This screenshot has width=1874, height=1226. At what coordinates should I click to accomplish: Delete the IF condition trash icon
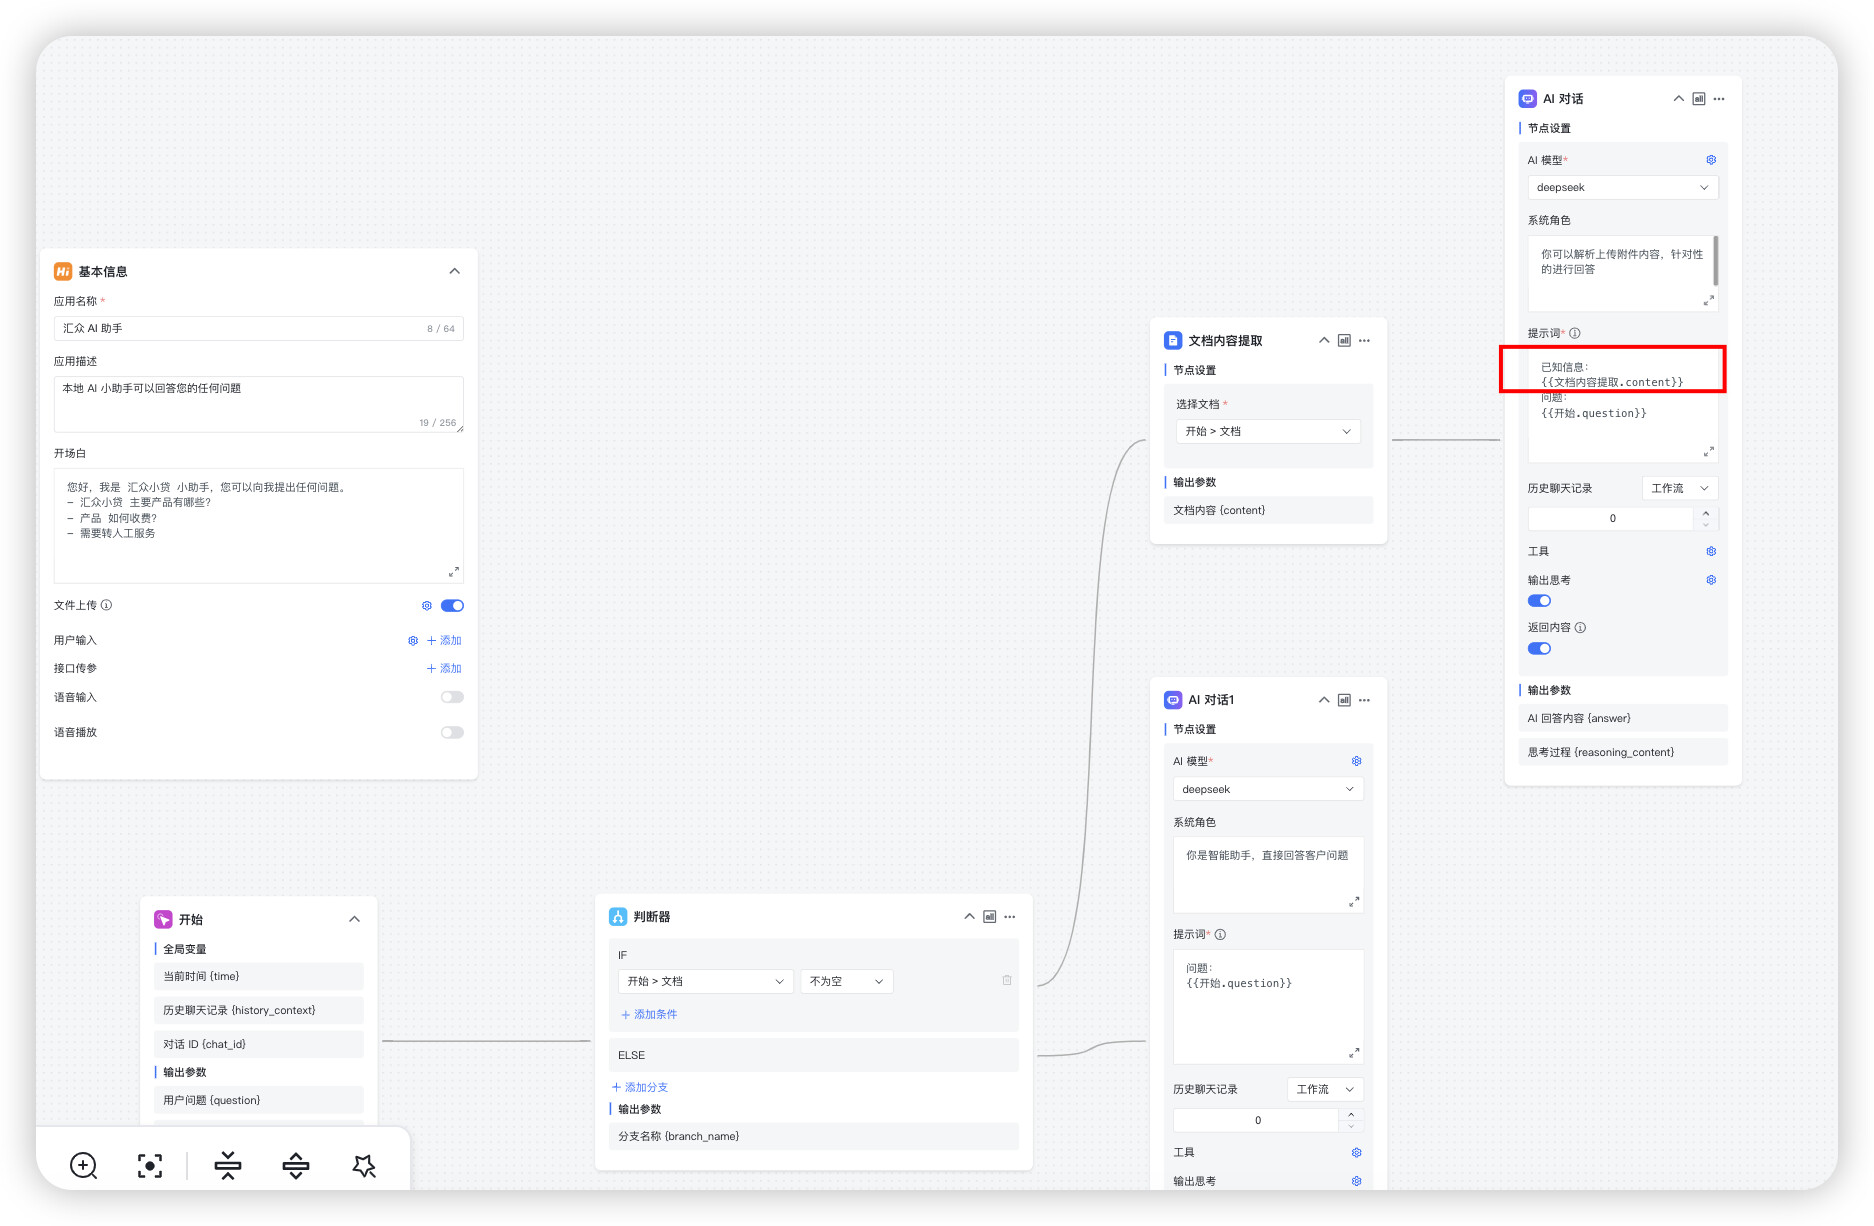(x=1007, y=981)
